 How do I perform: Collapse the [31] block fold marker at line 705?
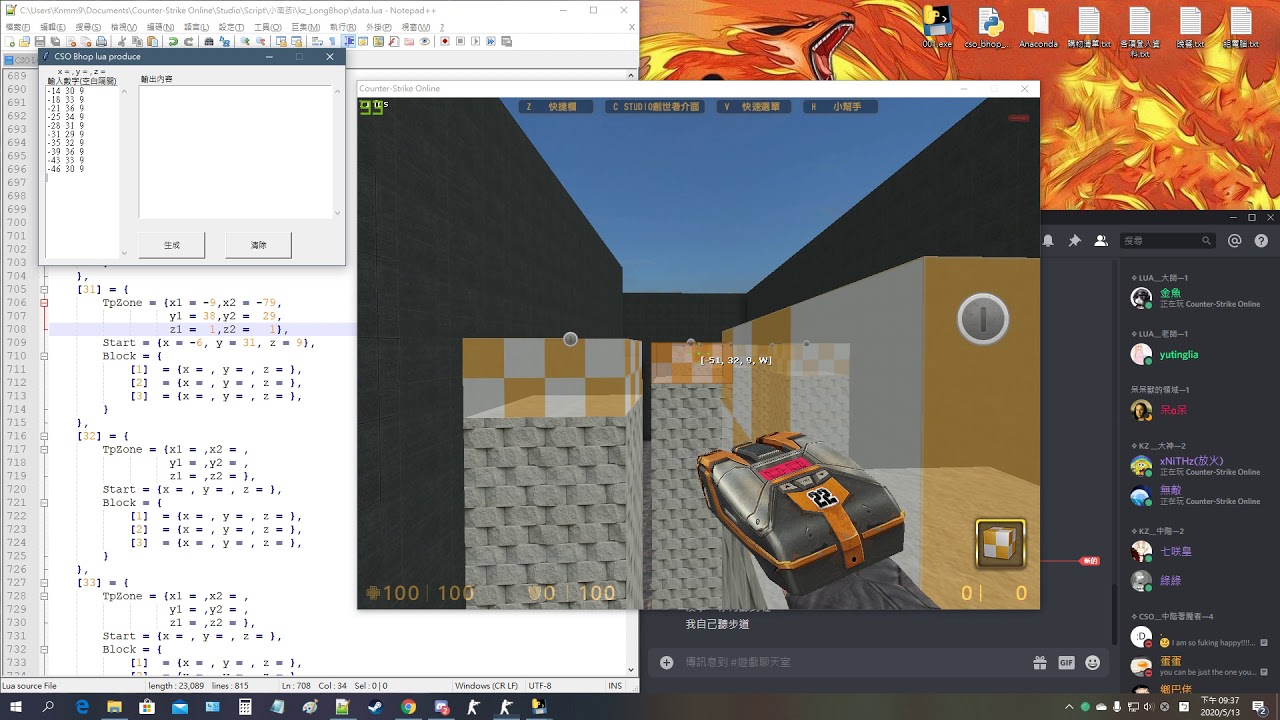(44, 289)
